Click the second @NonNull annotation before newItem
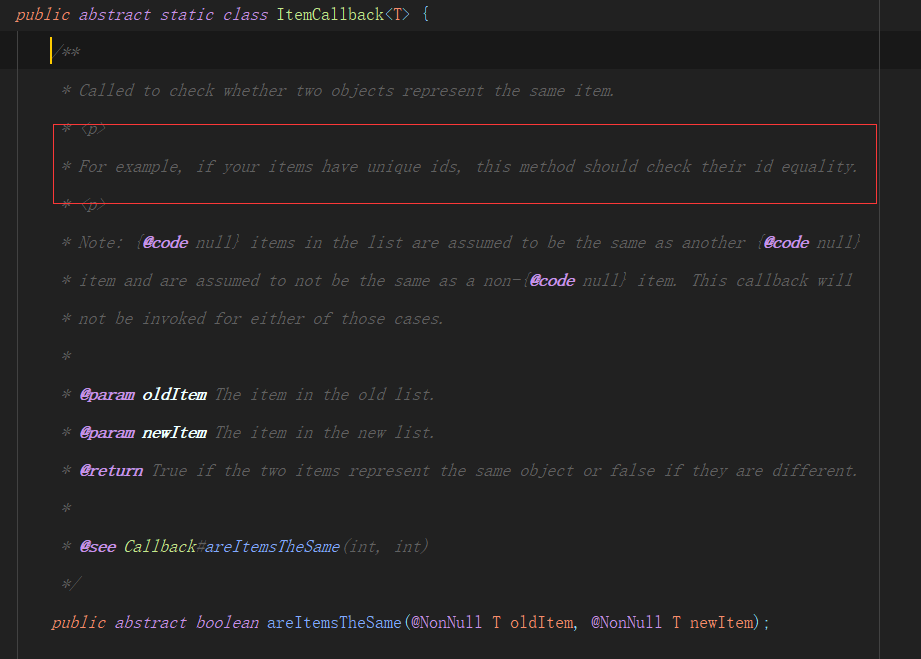921x659 pixels. (x=626, y=623)
